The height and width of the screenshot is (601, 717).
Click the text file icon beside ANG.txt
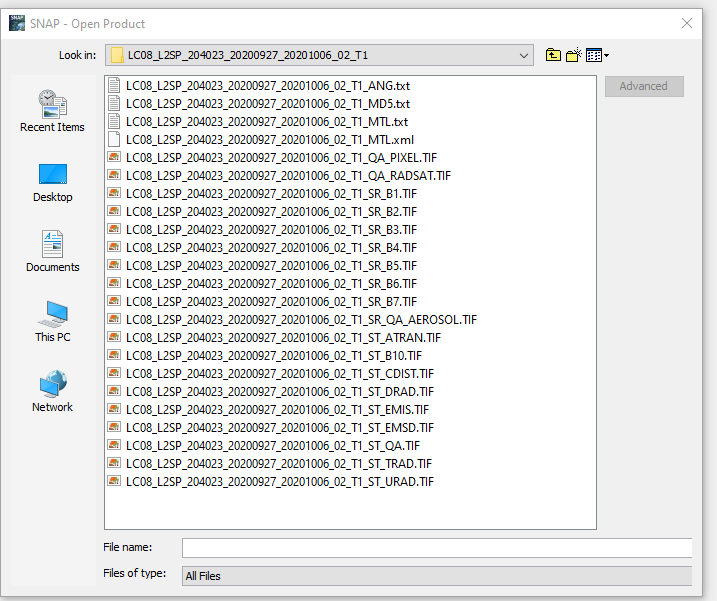coord(114,86)
